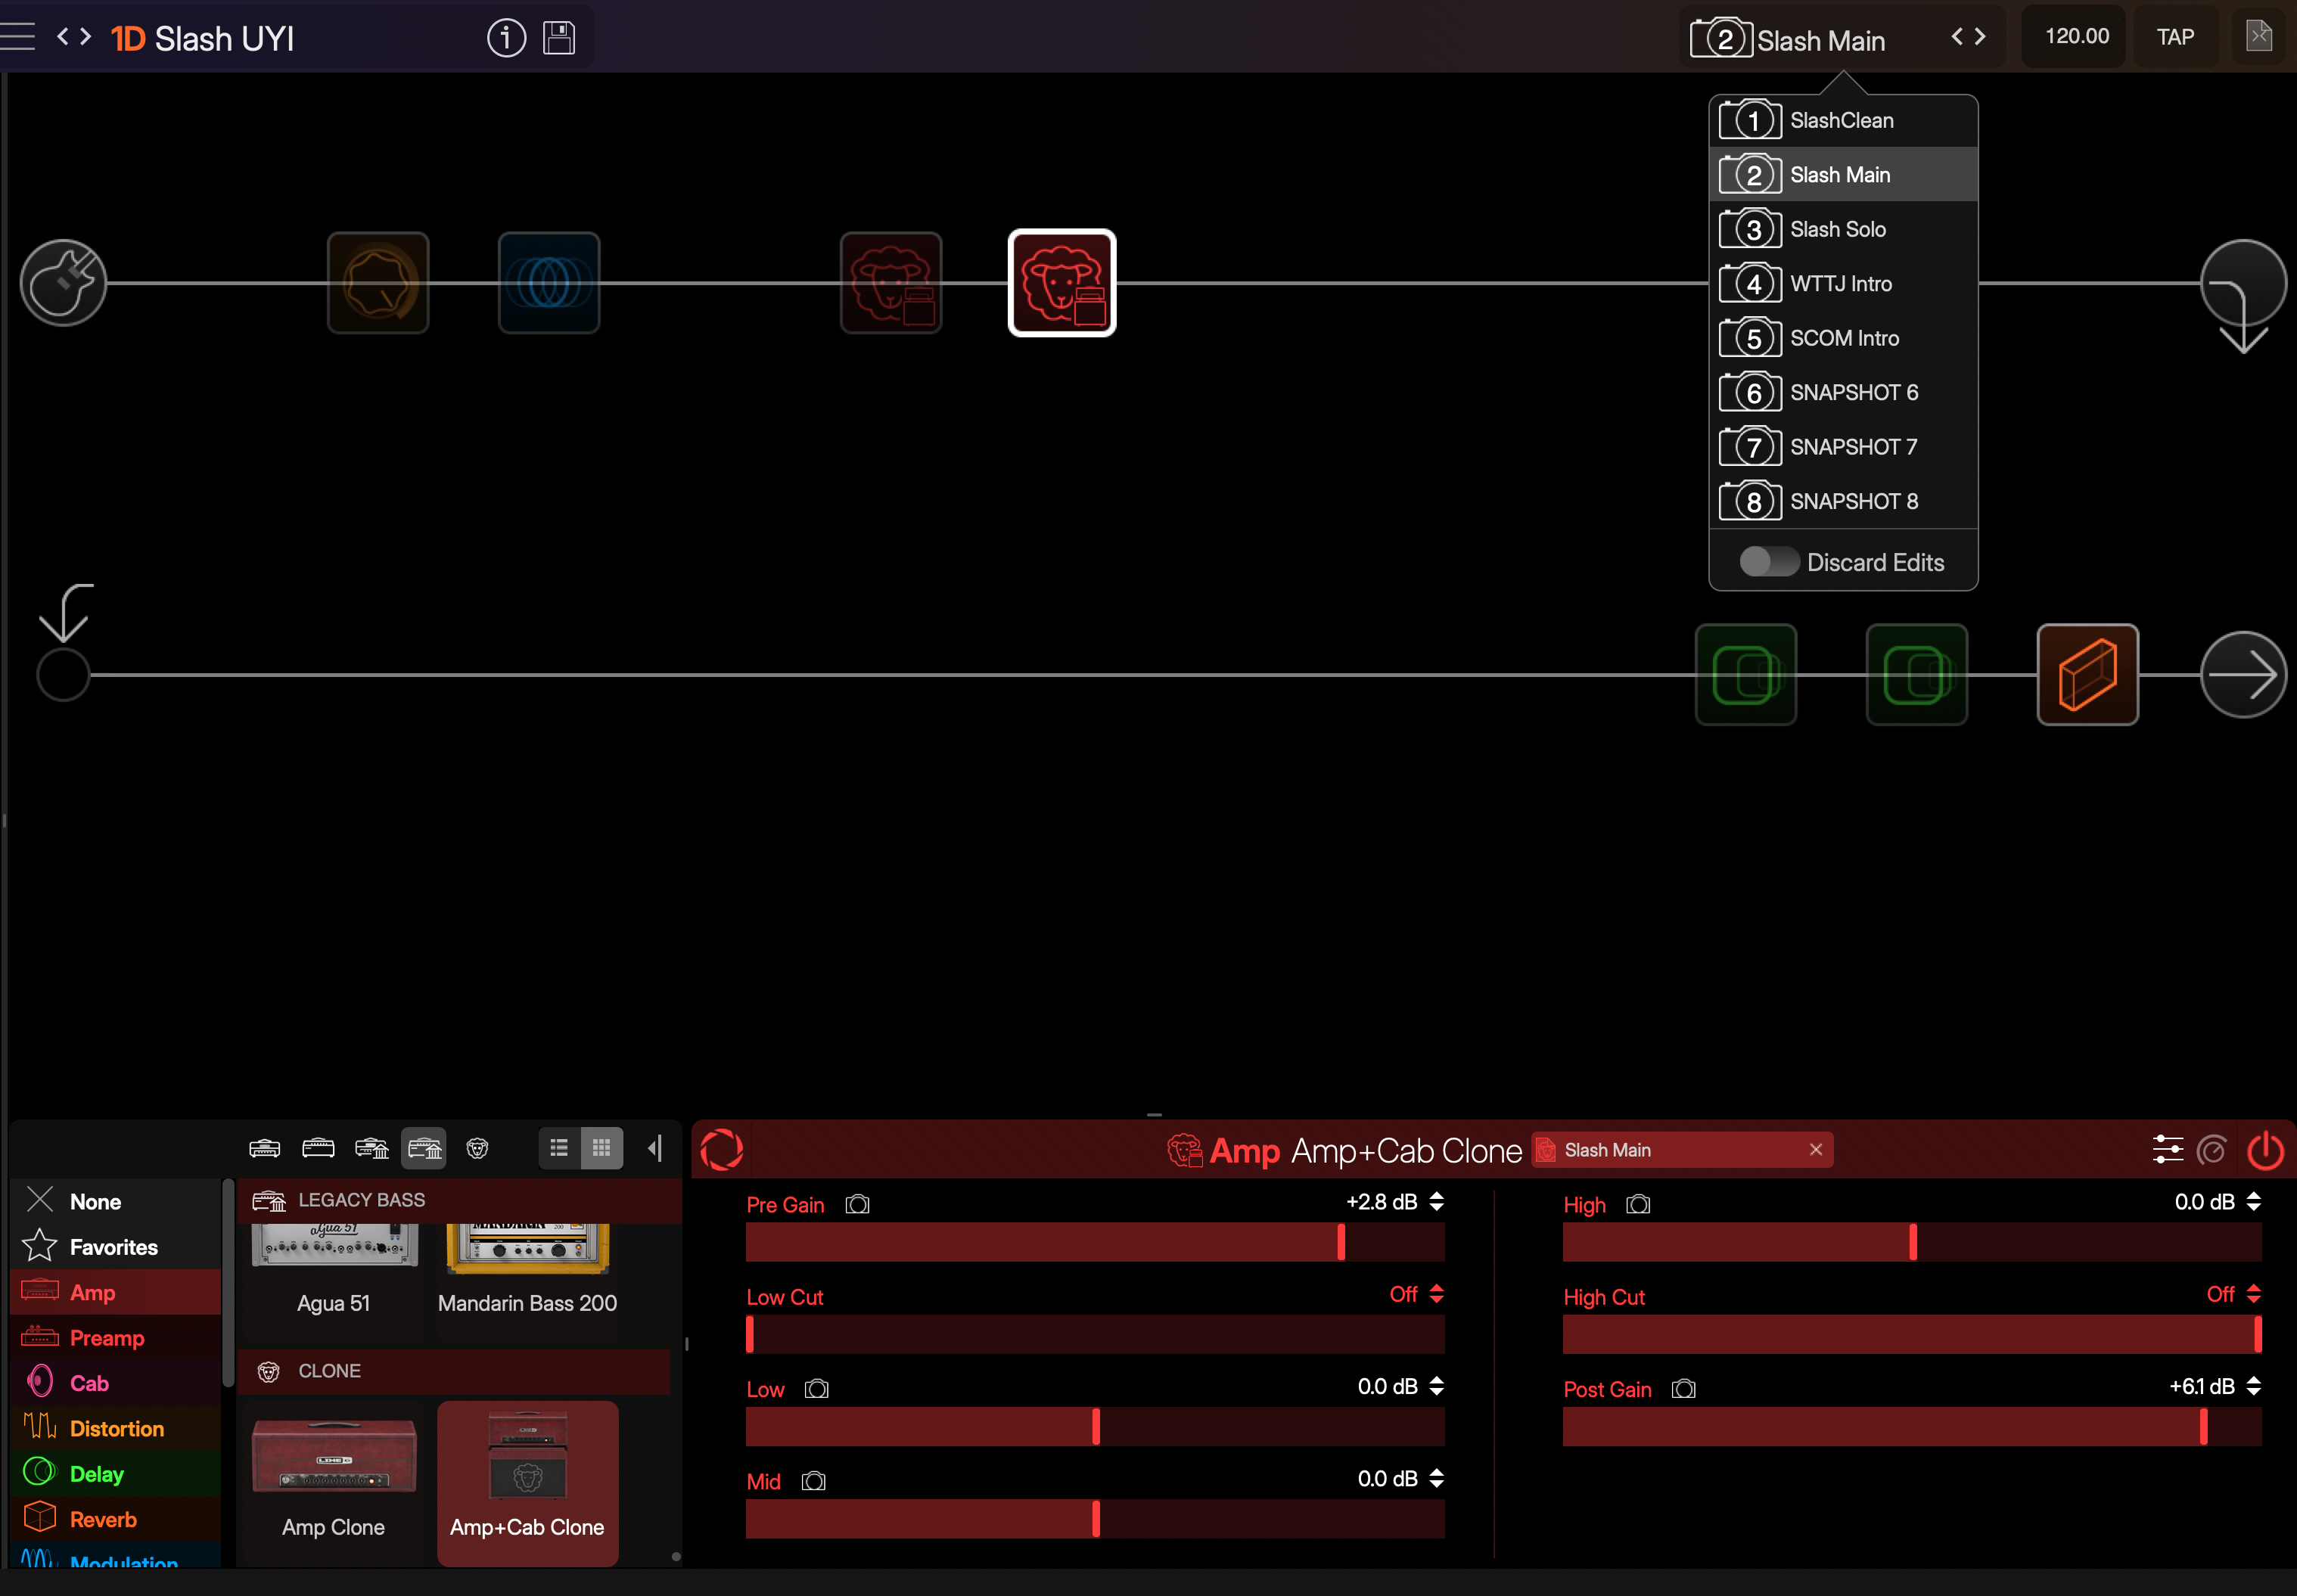This screenshot has width=2297, height=1596.
Task: Adjust the Pre Gain value stepper
Action: (1437, 1202)
